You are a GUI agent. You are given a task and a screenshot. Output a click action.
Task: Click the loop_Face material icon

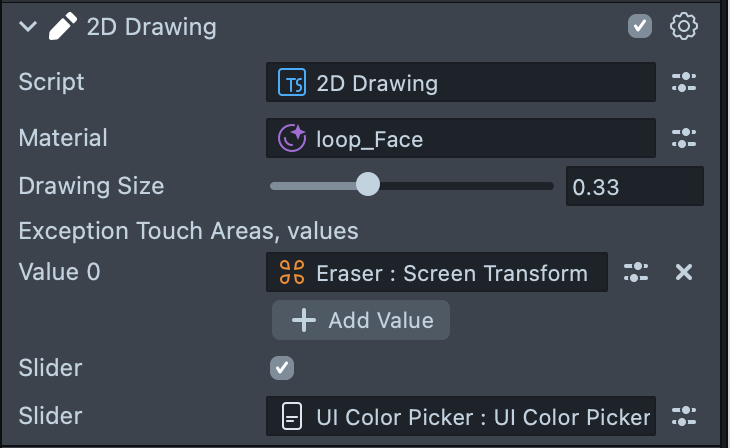click(292, 138)
